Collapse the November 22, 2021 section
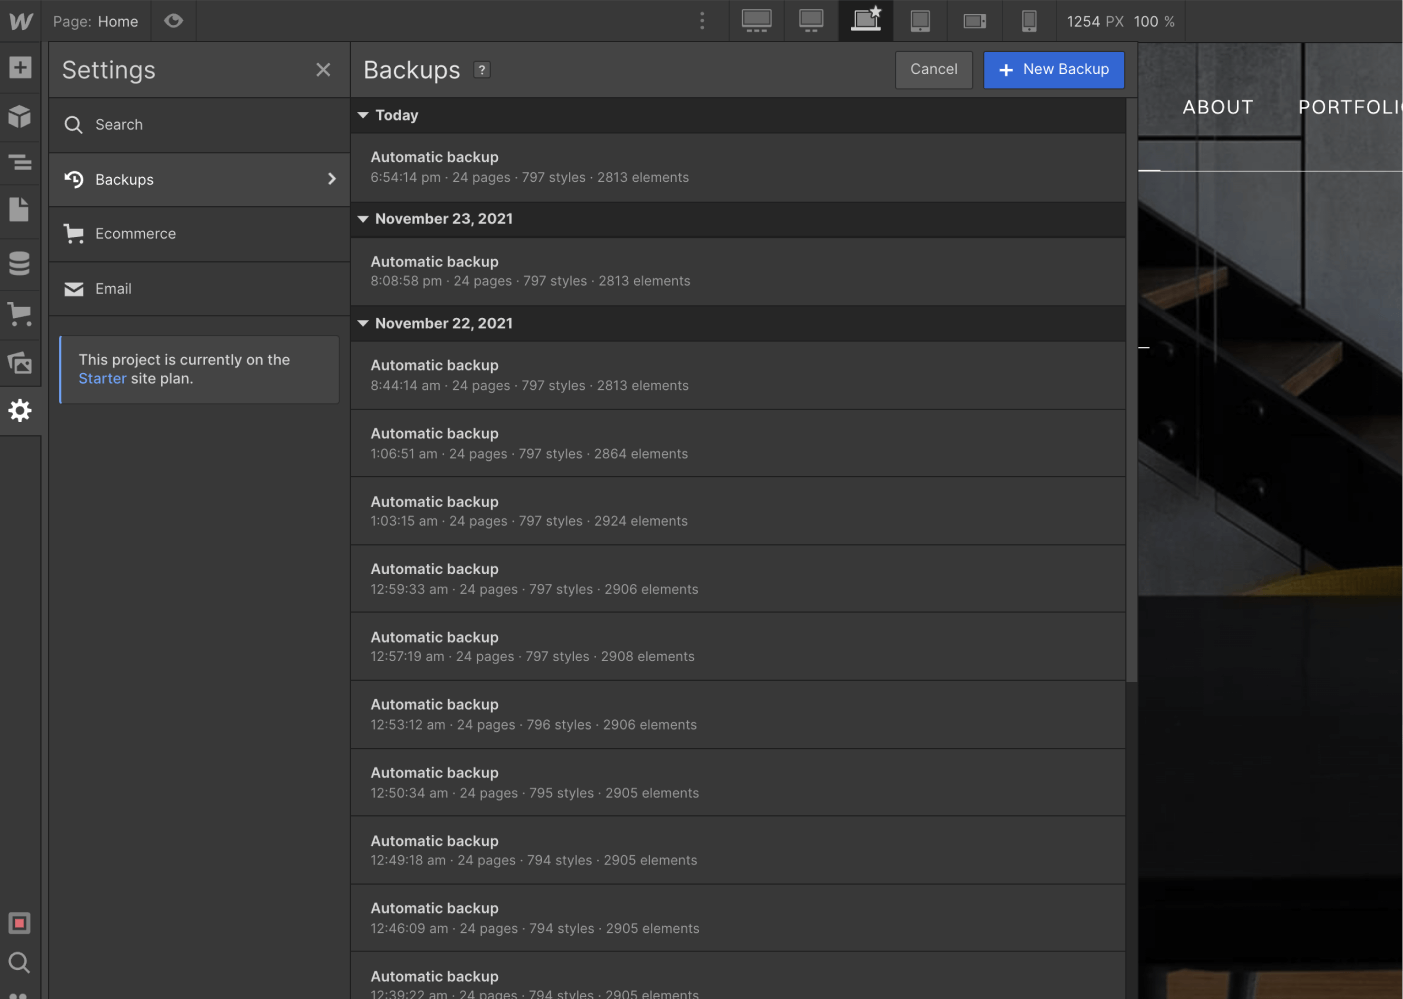 (x=363, y=323)
